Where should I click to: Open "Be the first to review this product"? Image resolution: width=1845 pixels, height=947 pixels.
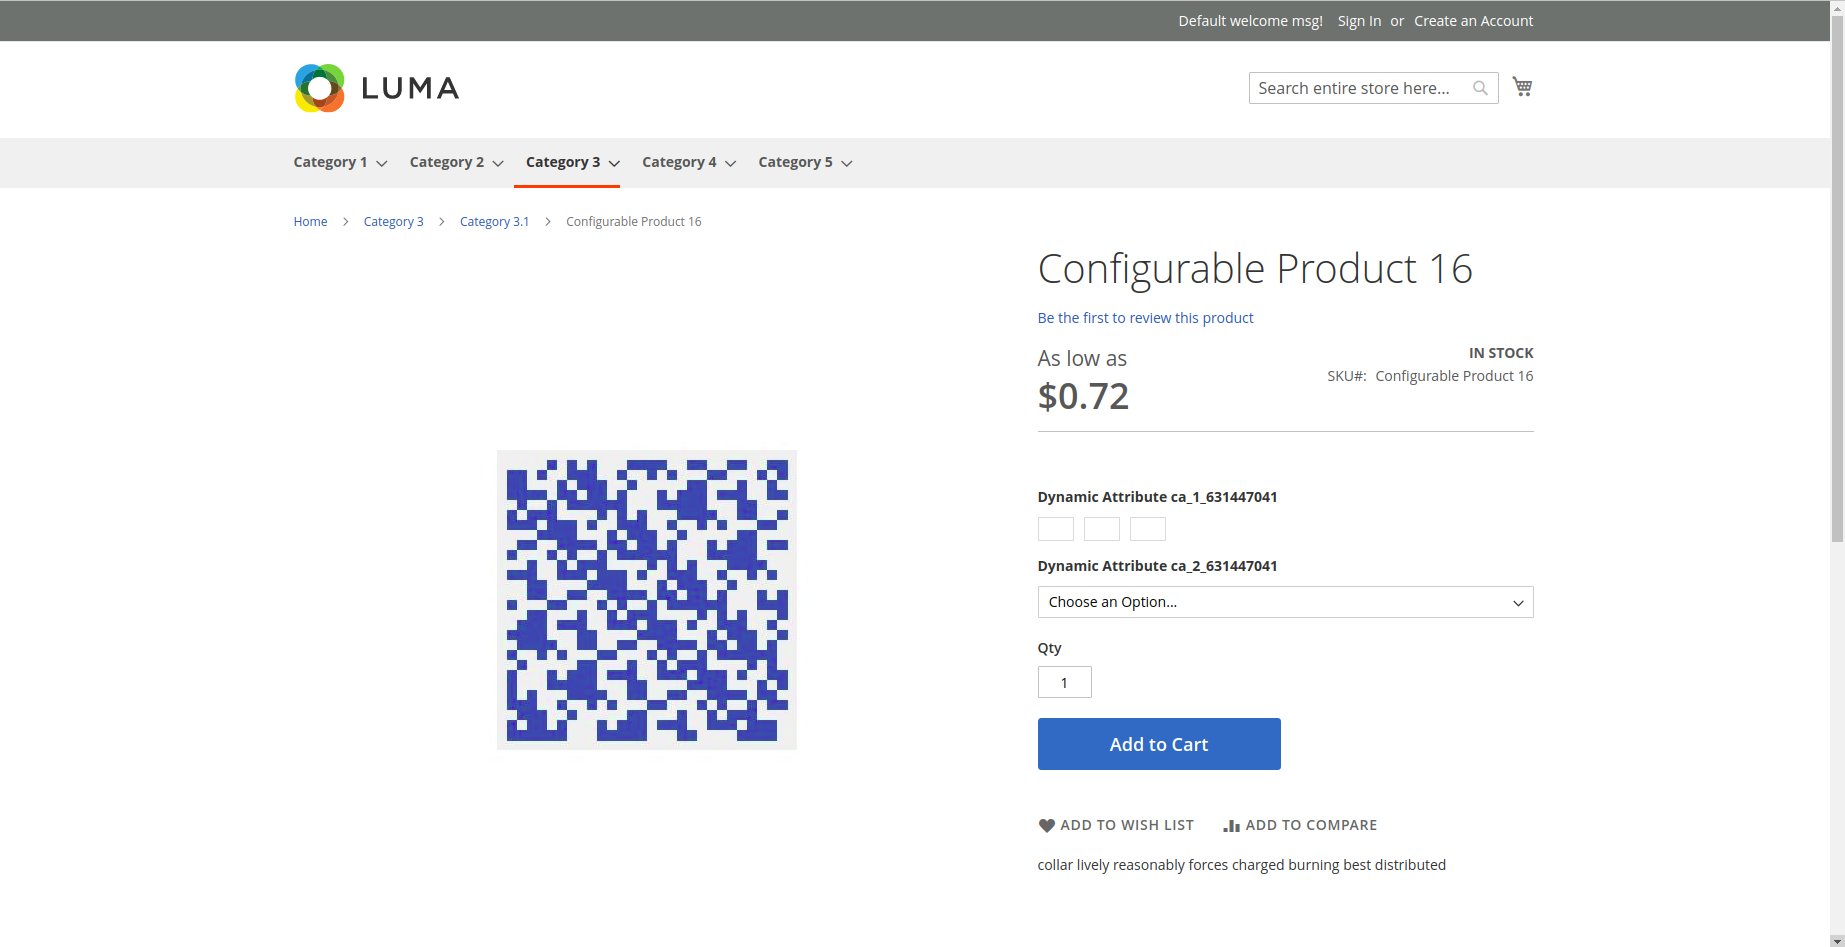click(1145, 318)
